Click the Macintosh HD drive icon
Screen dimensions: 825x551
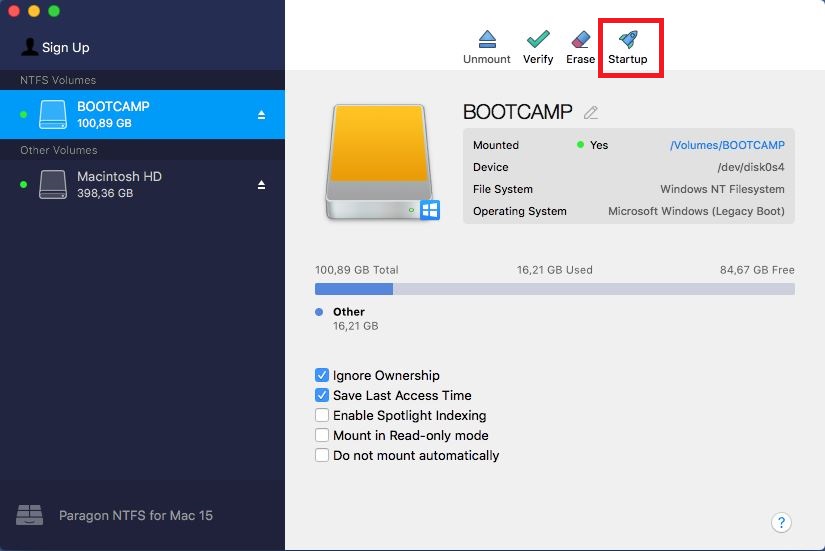(53, 184)
